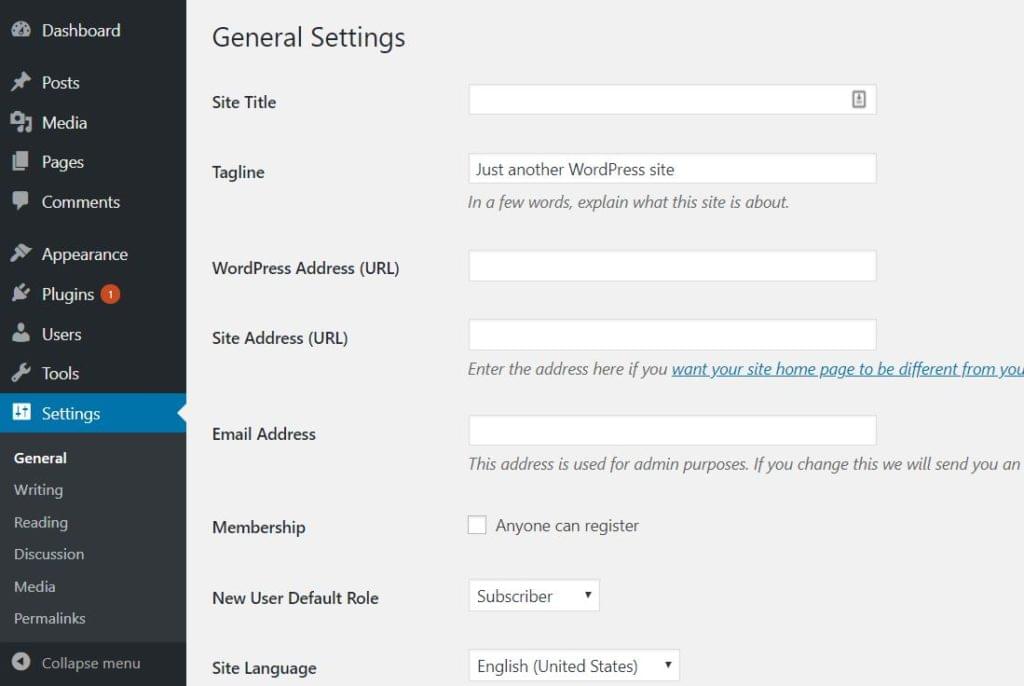Follow the site home page different link
Screen dimensions: 1024x686
tap(846, 369)
